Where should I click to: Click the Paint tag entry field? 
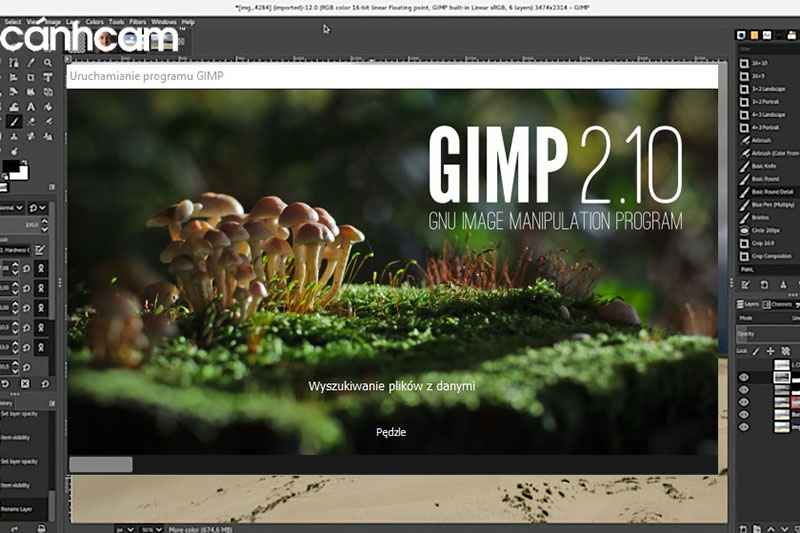pyautogui.click(x=769, y=269)
